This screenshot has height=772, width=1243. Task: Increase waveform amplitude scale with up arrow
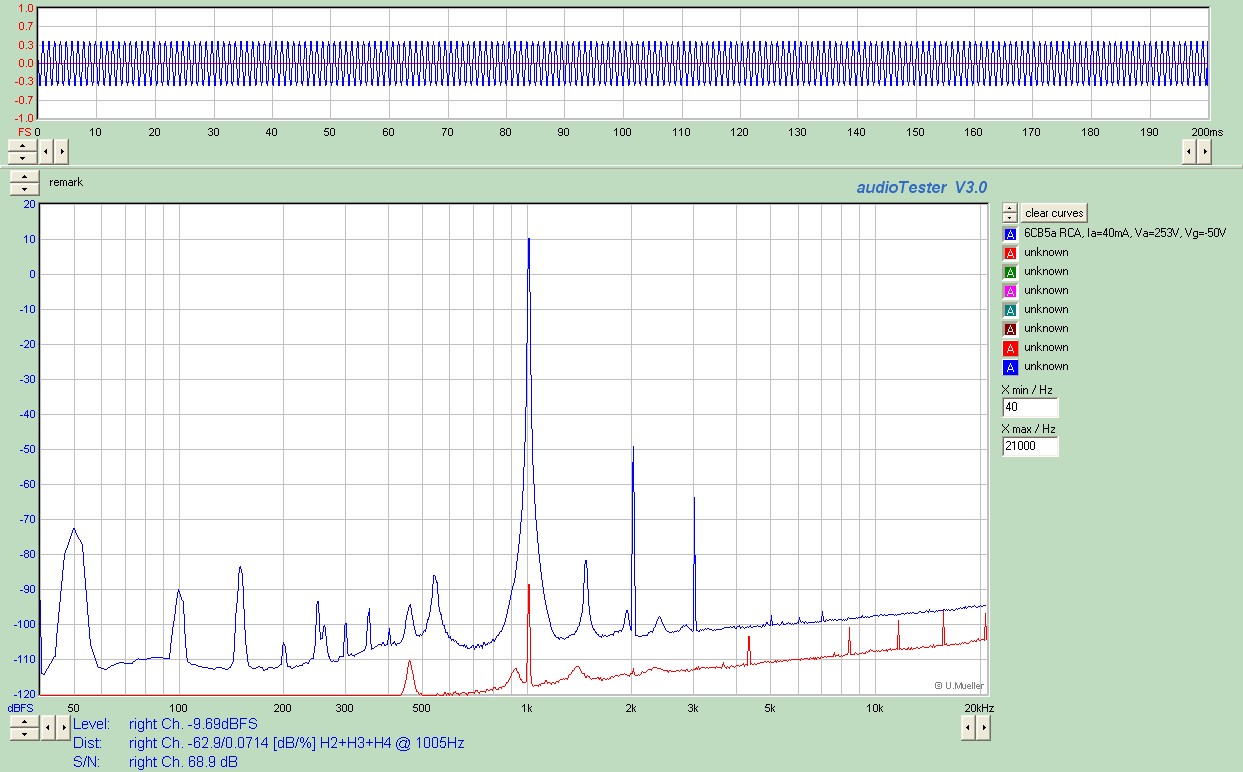click(x=21, y=146)
